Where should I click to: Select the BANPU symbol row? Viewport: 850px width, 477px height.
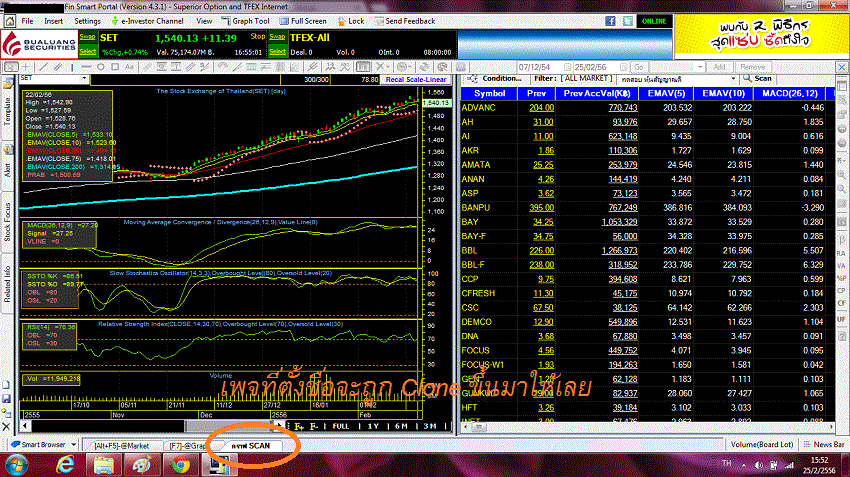click(x=647, y=208)
